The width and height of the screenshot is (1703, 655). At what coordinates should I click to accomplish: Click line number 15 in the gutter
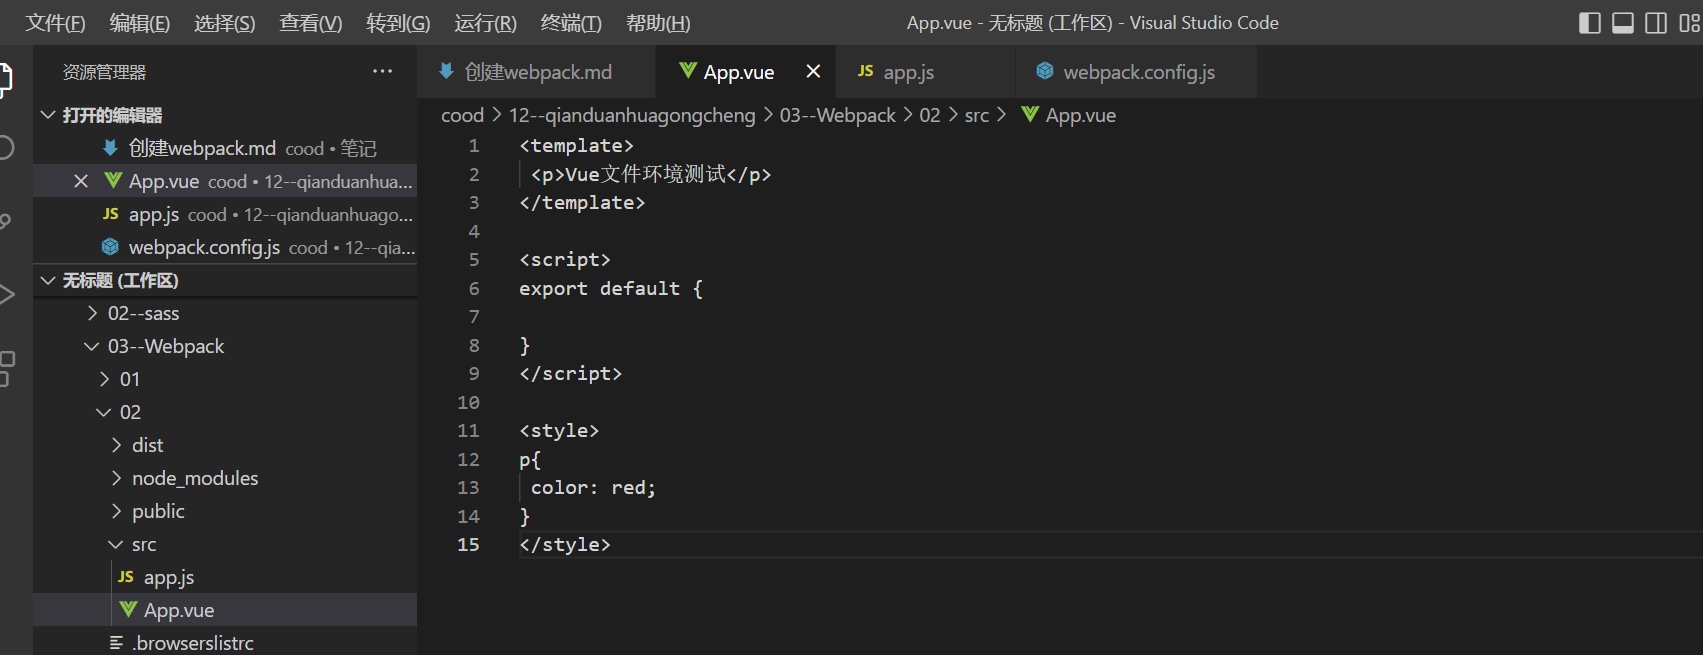pyautogui.click(x=468, y=544)
